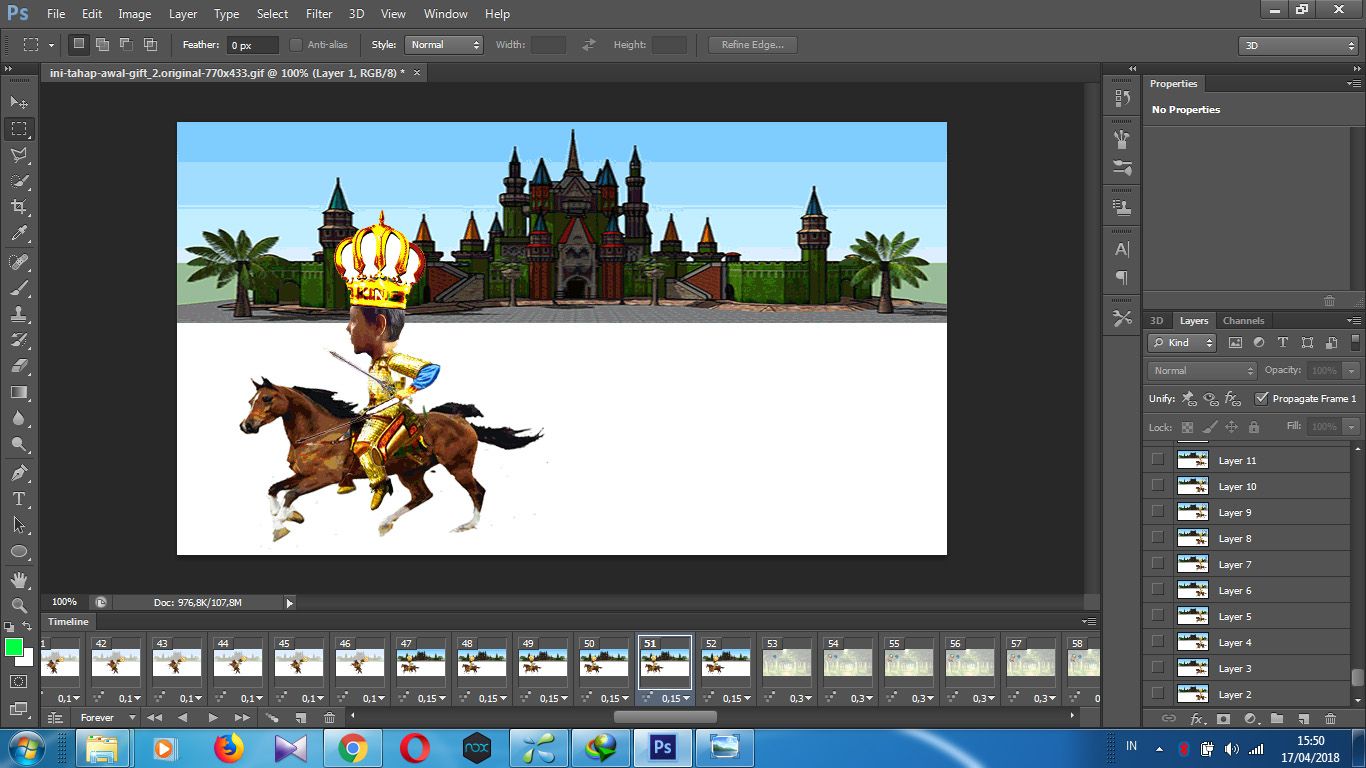Select frame 48 in the timeline

pos(483,662)
